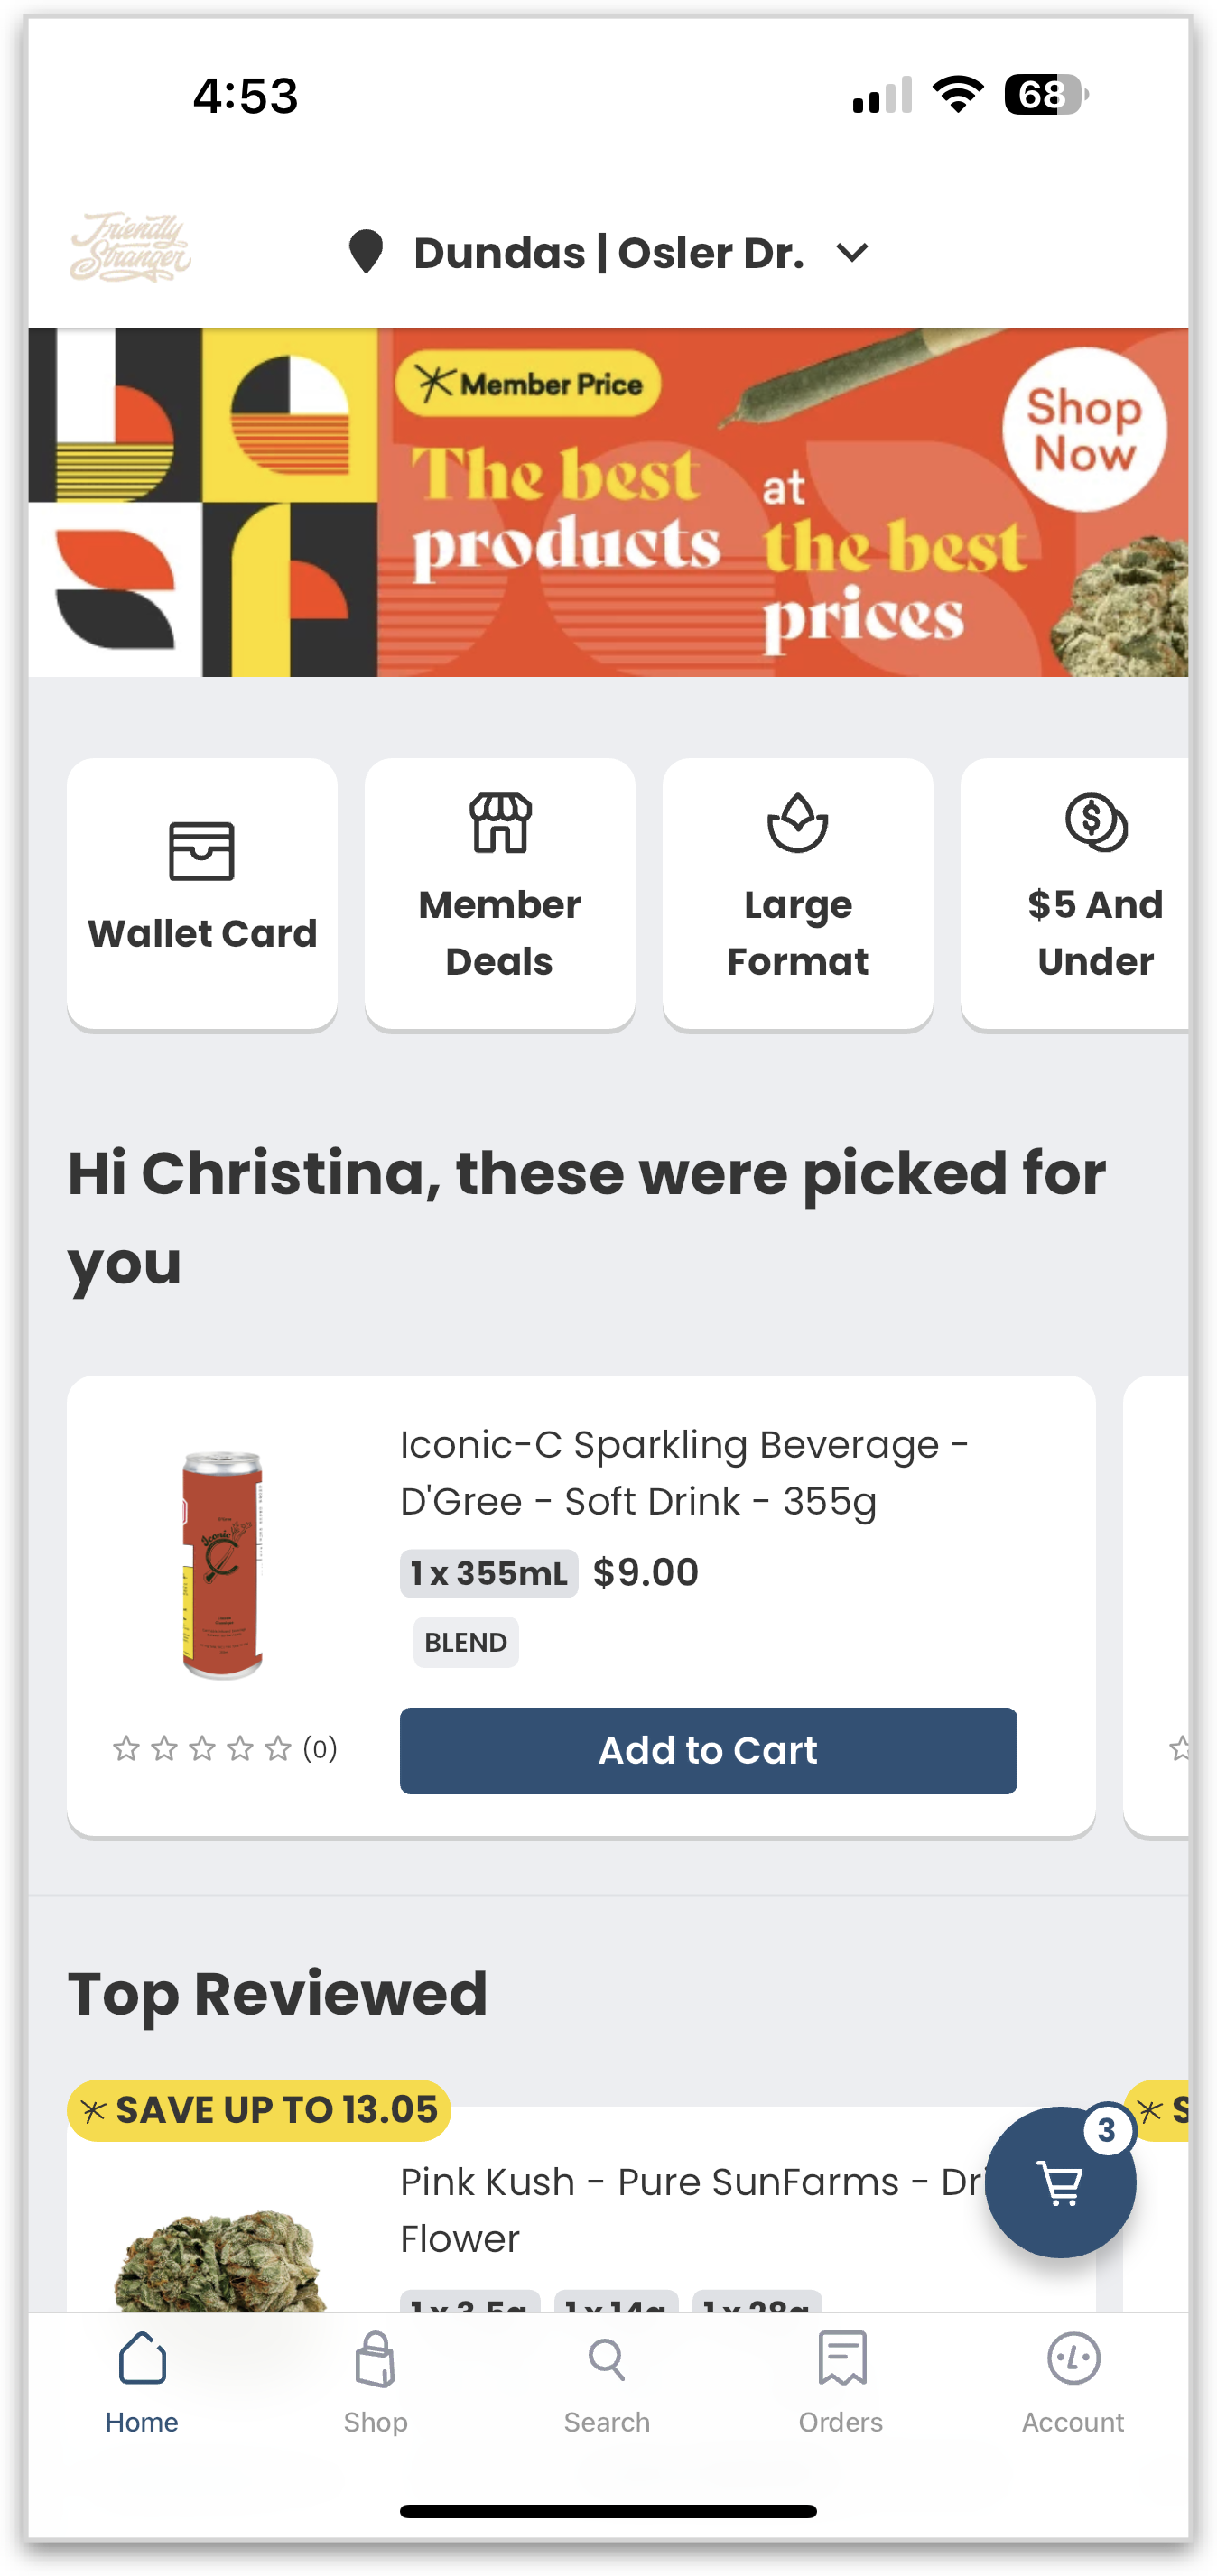Image resolution: width=1217 pixels, height=2576 pixels.
Task: Open the Large Format category
Action: [797, 893]
